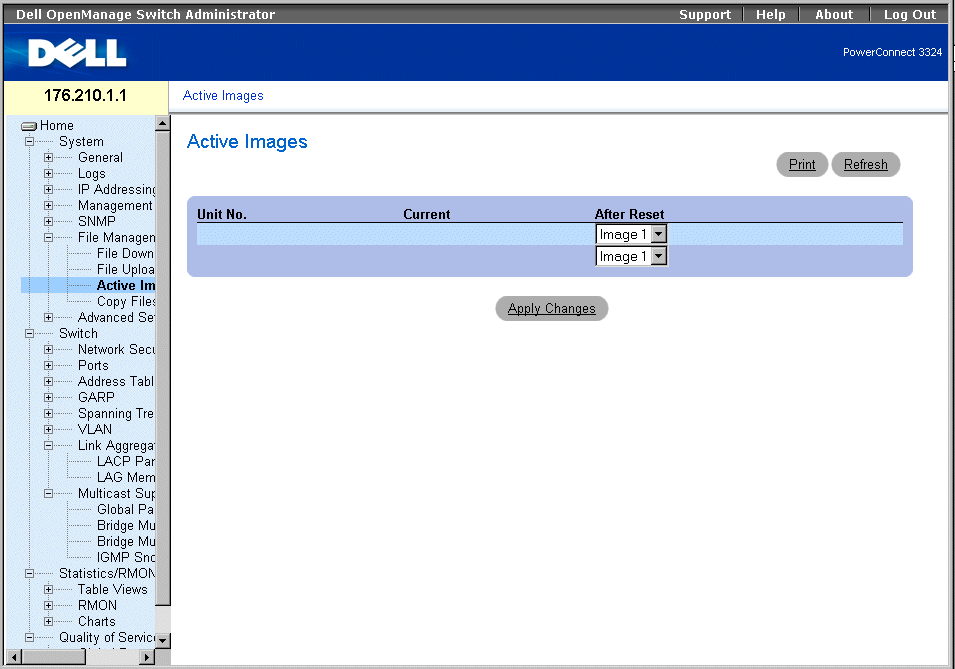Expand the Advanced Settings node

click(x=48, y=317)
